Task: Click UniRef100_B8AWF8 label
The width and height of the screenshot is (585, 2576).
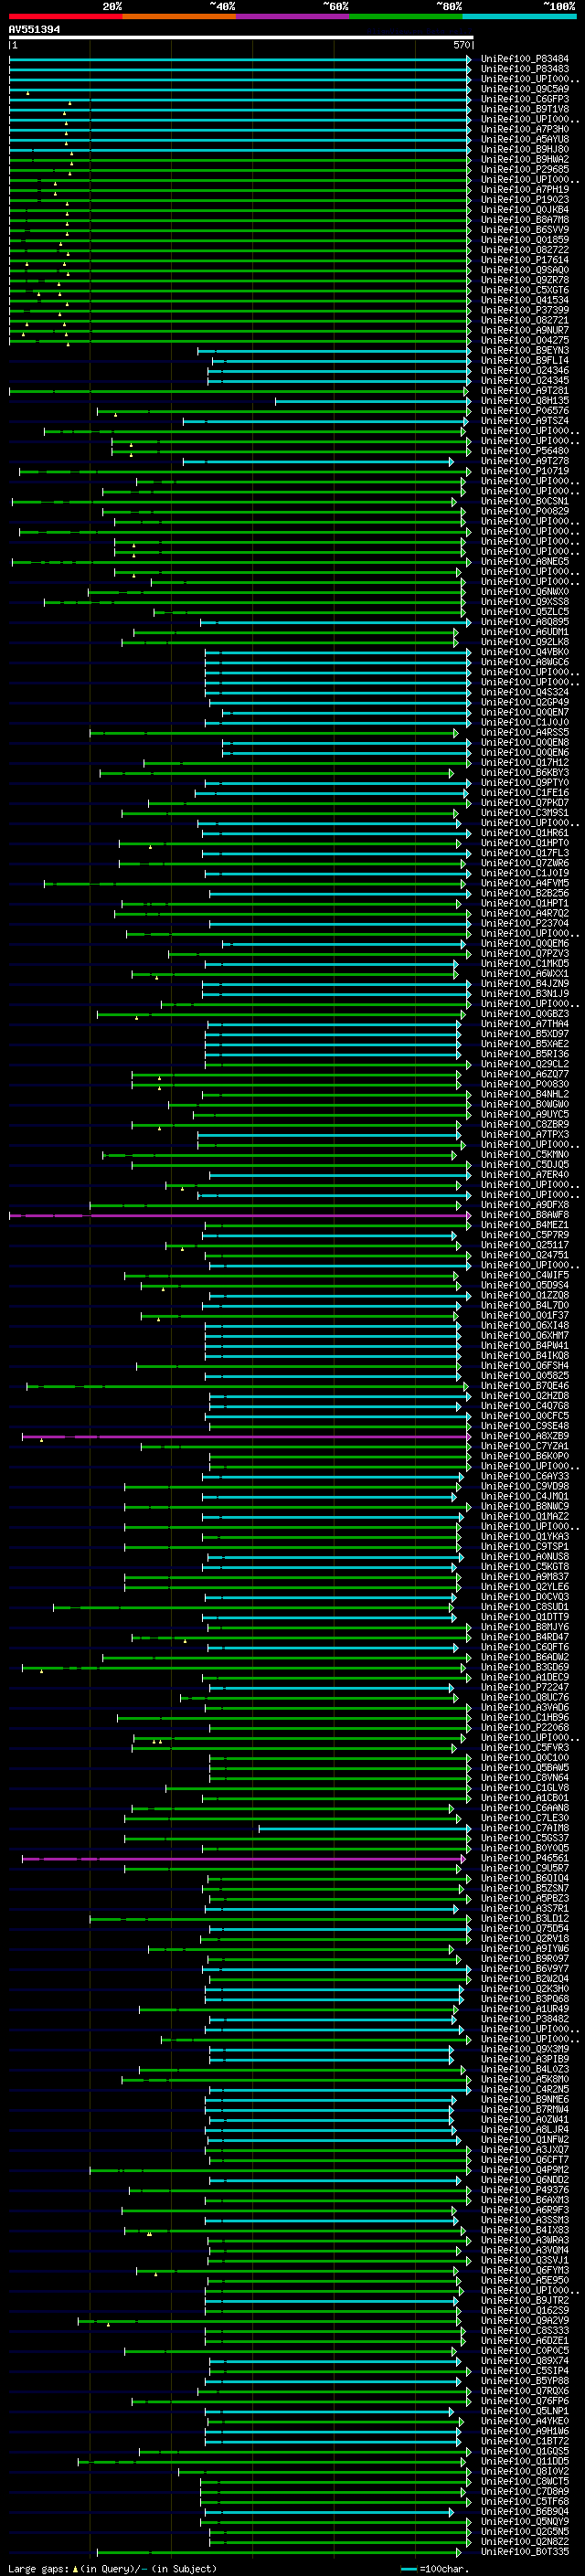Action: tap(525, 1215)
